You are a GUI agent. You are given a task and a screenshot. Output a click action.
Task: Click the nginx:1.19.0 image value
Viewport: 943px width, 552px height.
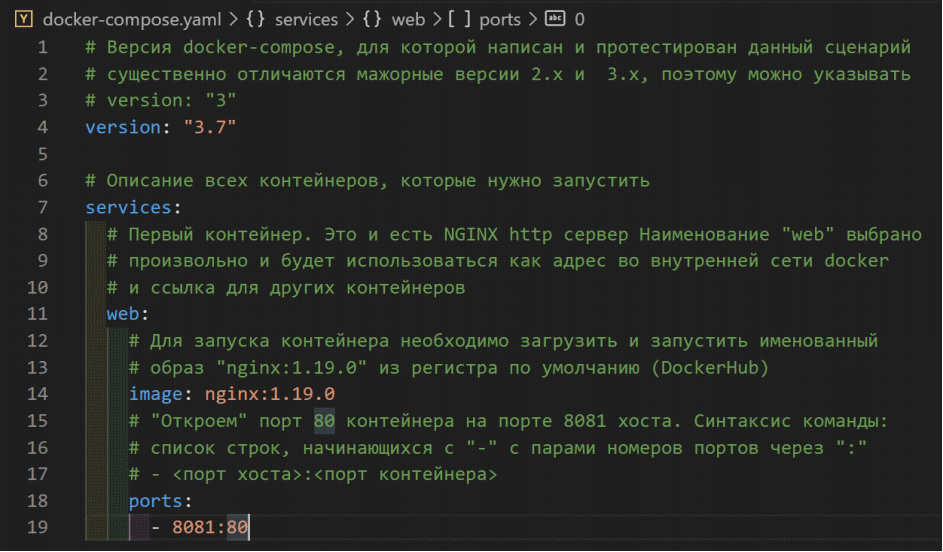(270, 394)
